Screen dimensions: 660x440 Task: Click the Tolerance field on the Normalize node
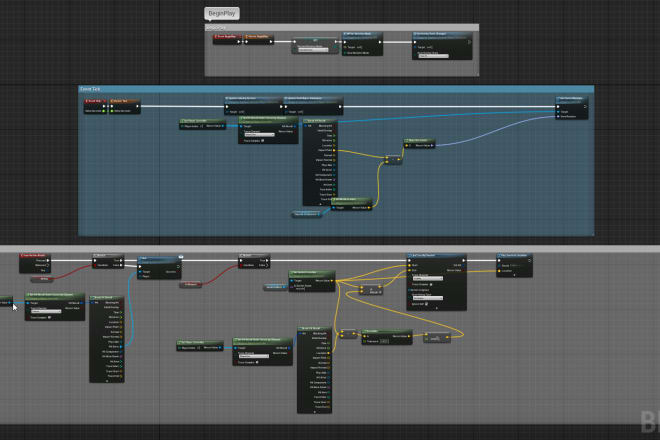pos(384,341)
